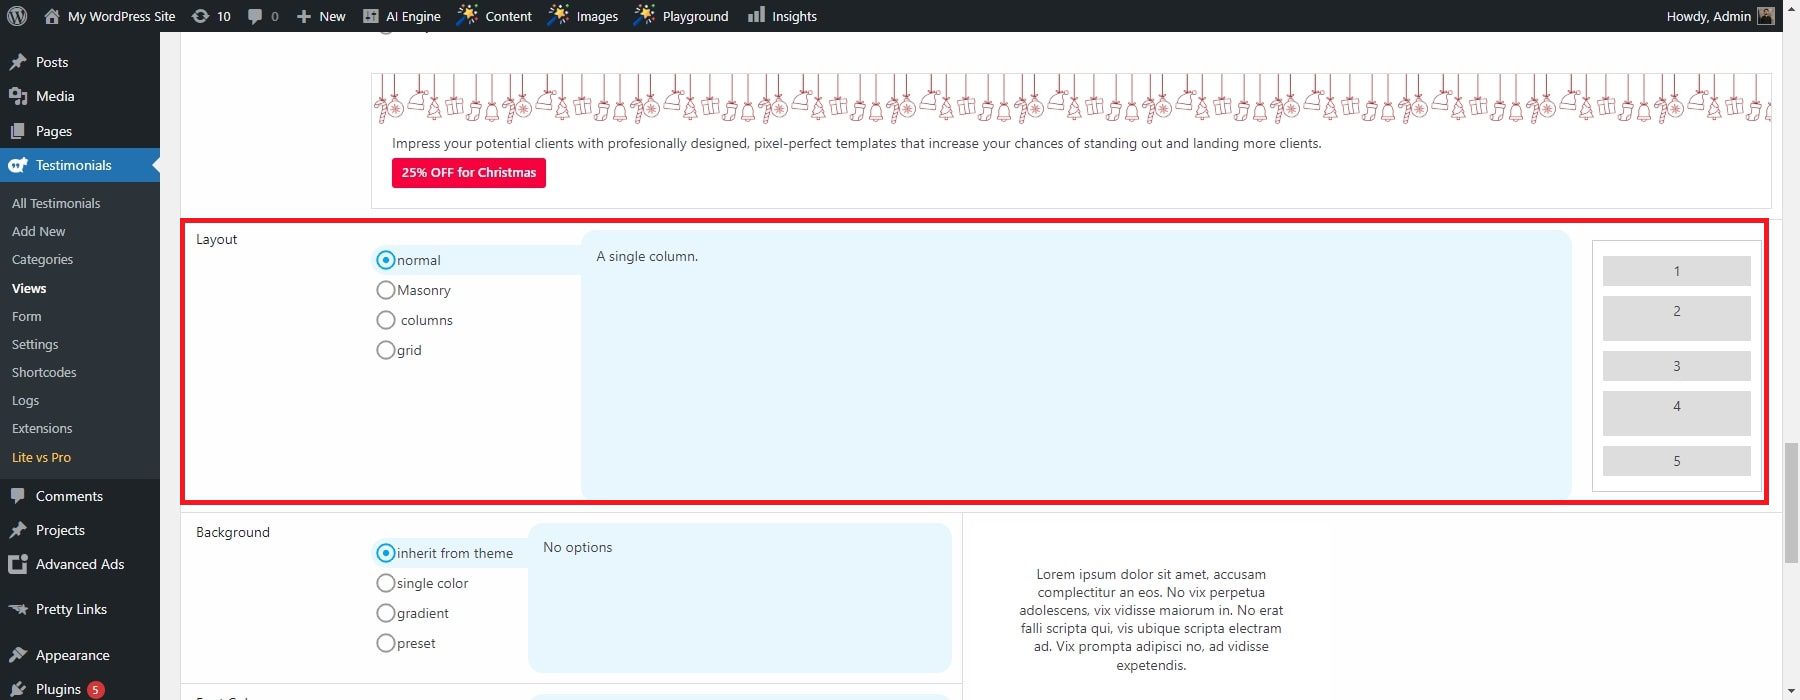Open Insights bar chart icon

756,16
